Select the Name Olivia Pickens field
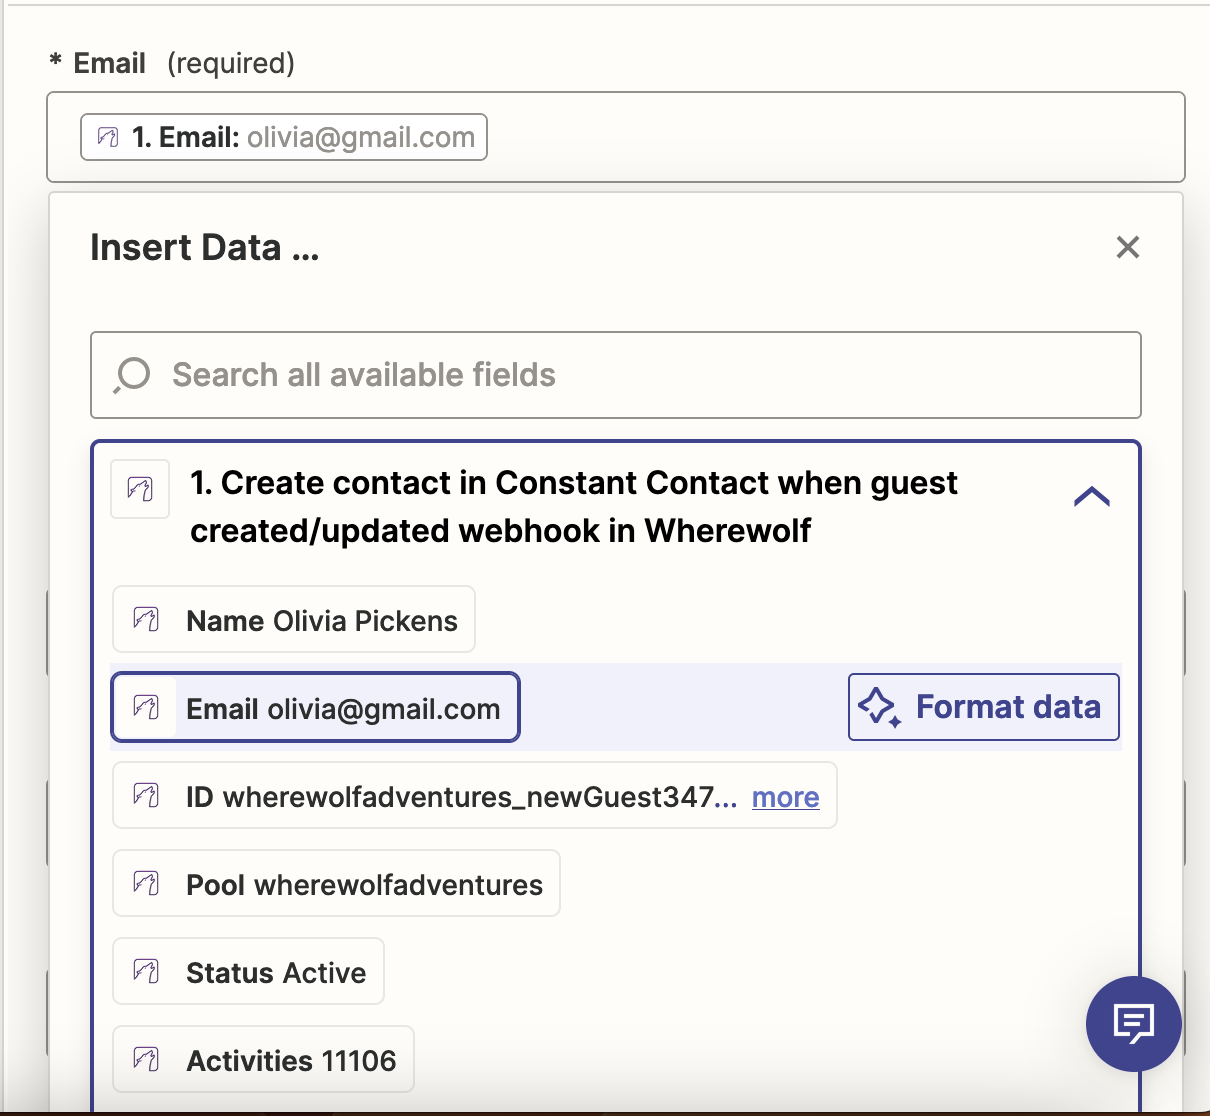This screenshot has width=1210, height=1116. pyautogui.click(x=294, y=620)
